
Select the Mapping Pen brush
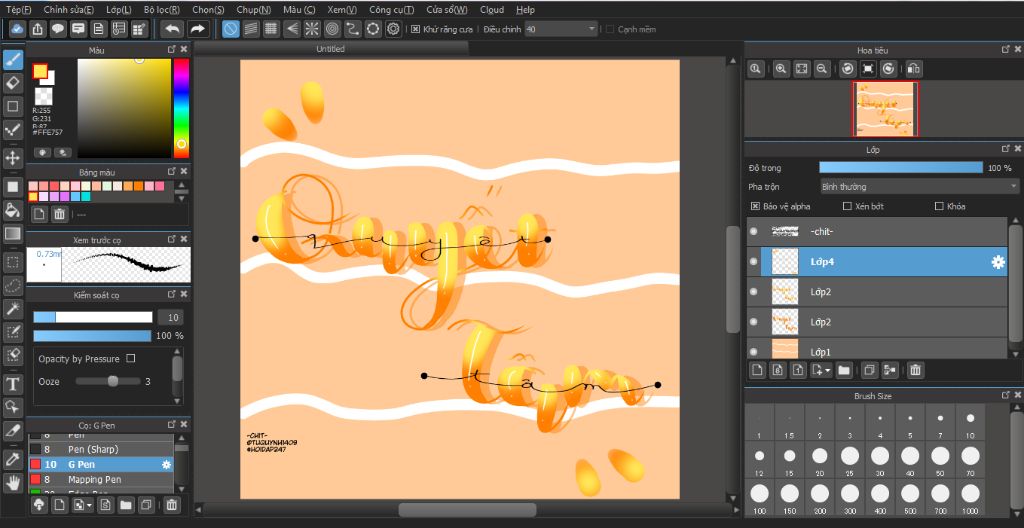[101, 480]
